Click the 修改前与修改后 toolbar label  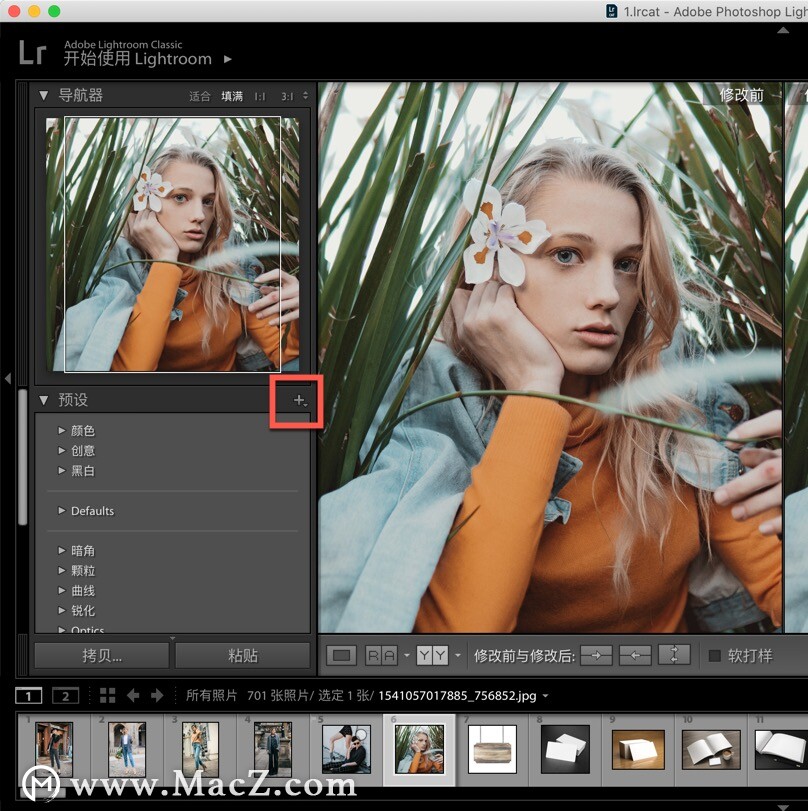pos(524,656)
